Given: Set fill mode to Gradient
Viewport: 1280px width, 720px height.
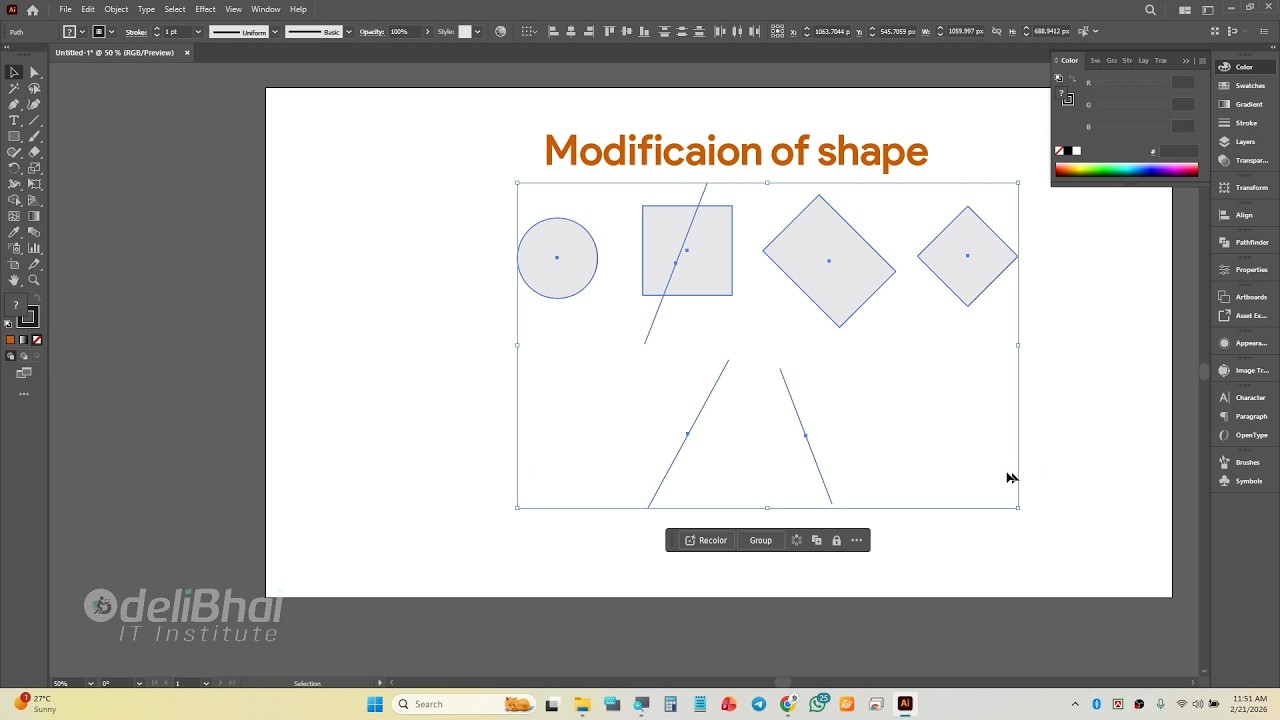Looking at the screenshot, I should click(x=24, y=340).
